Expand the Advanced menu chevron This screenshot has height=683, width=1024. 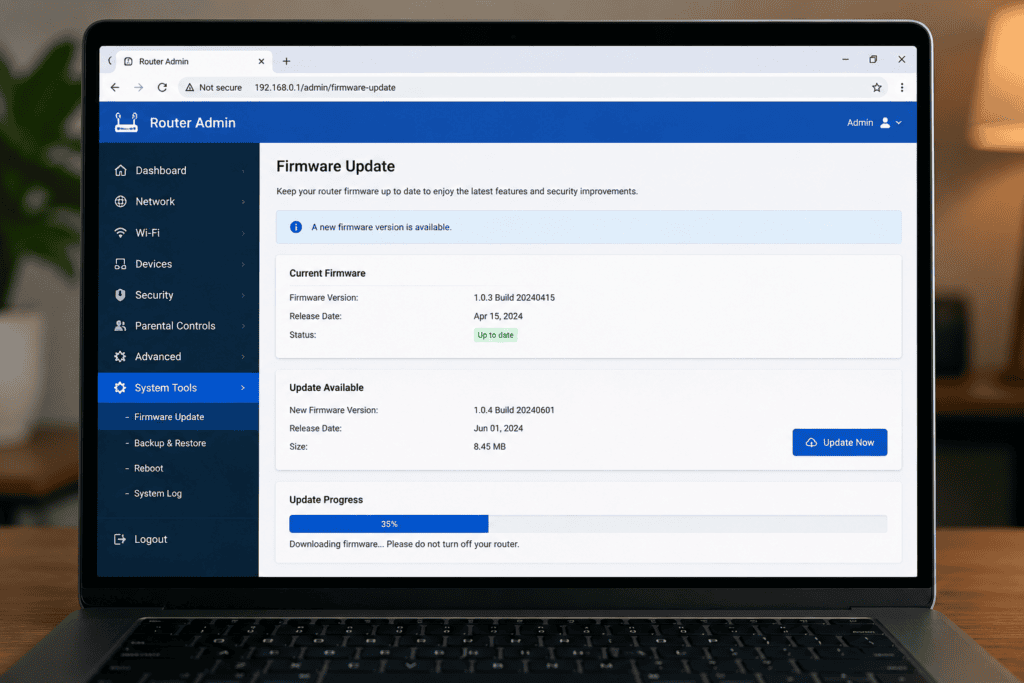(x=243, y=357)
